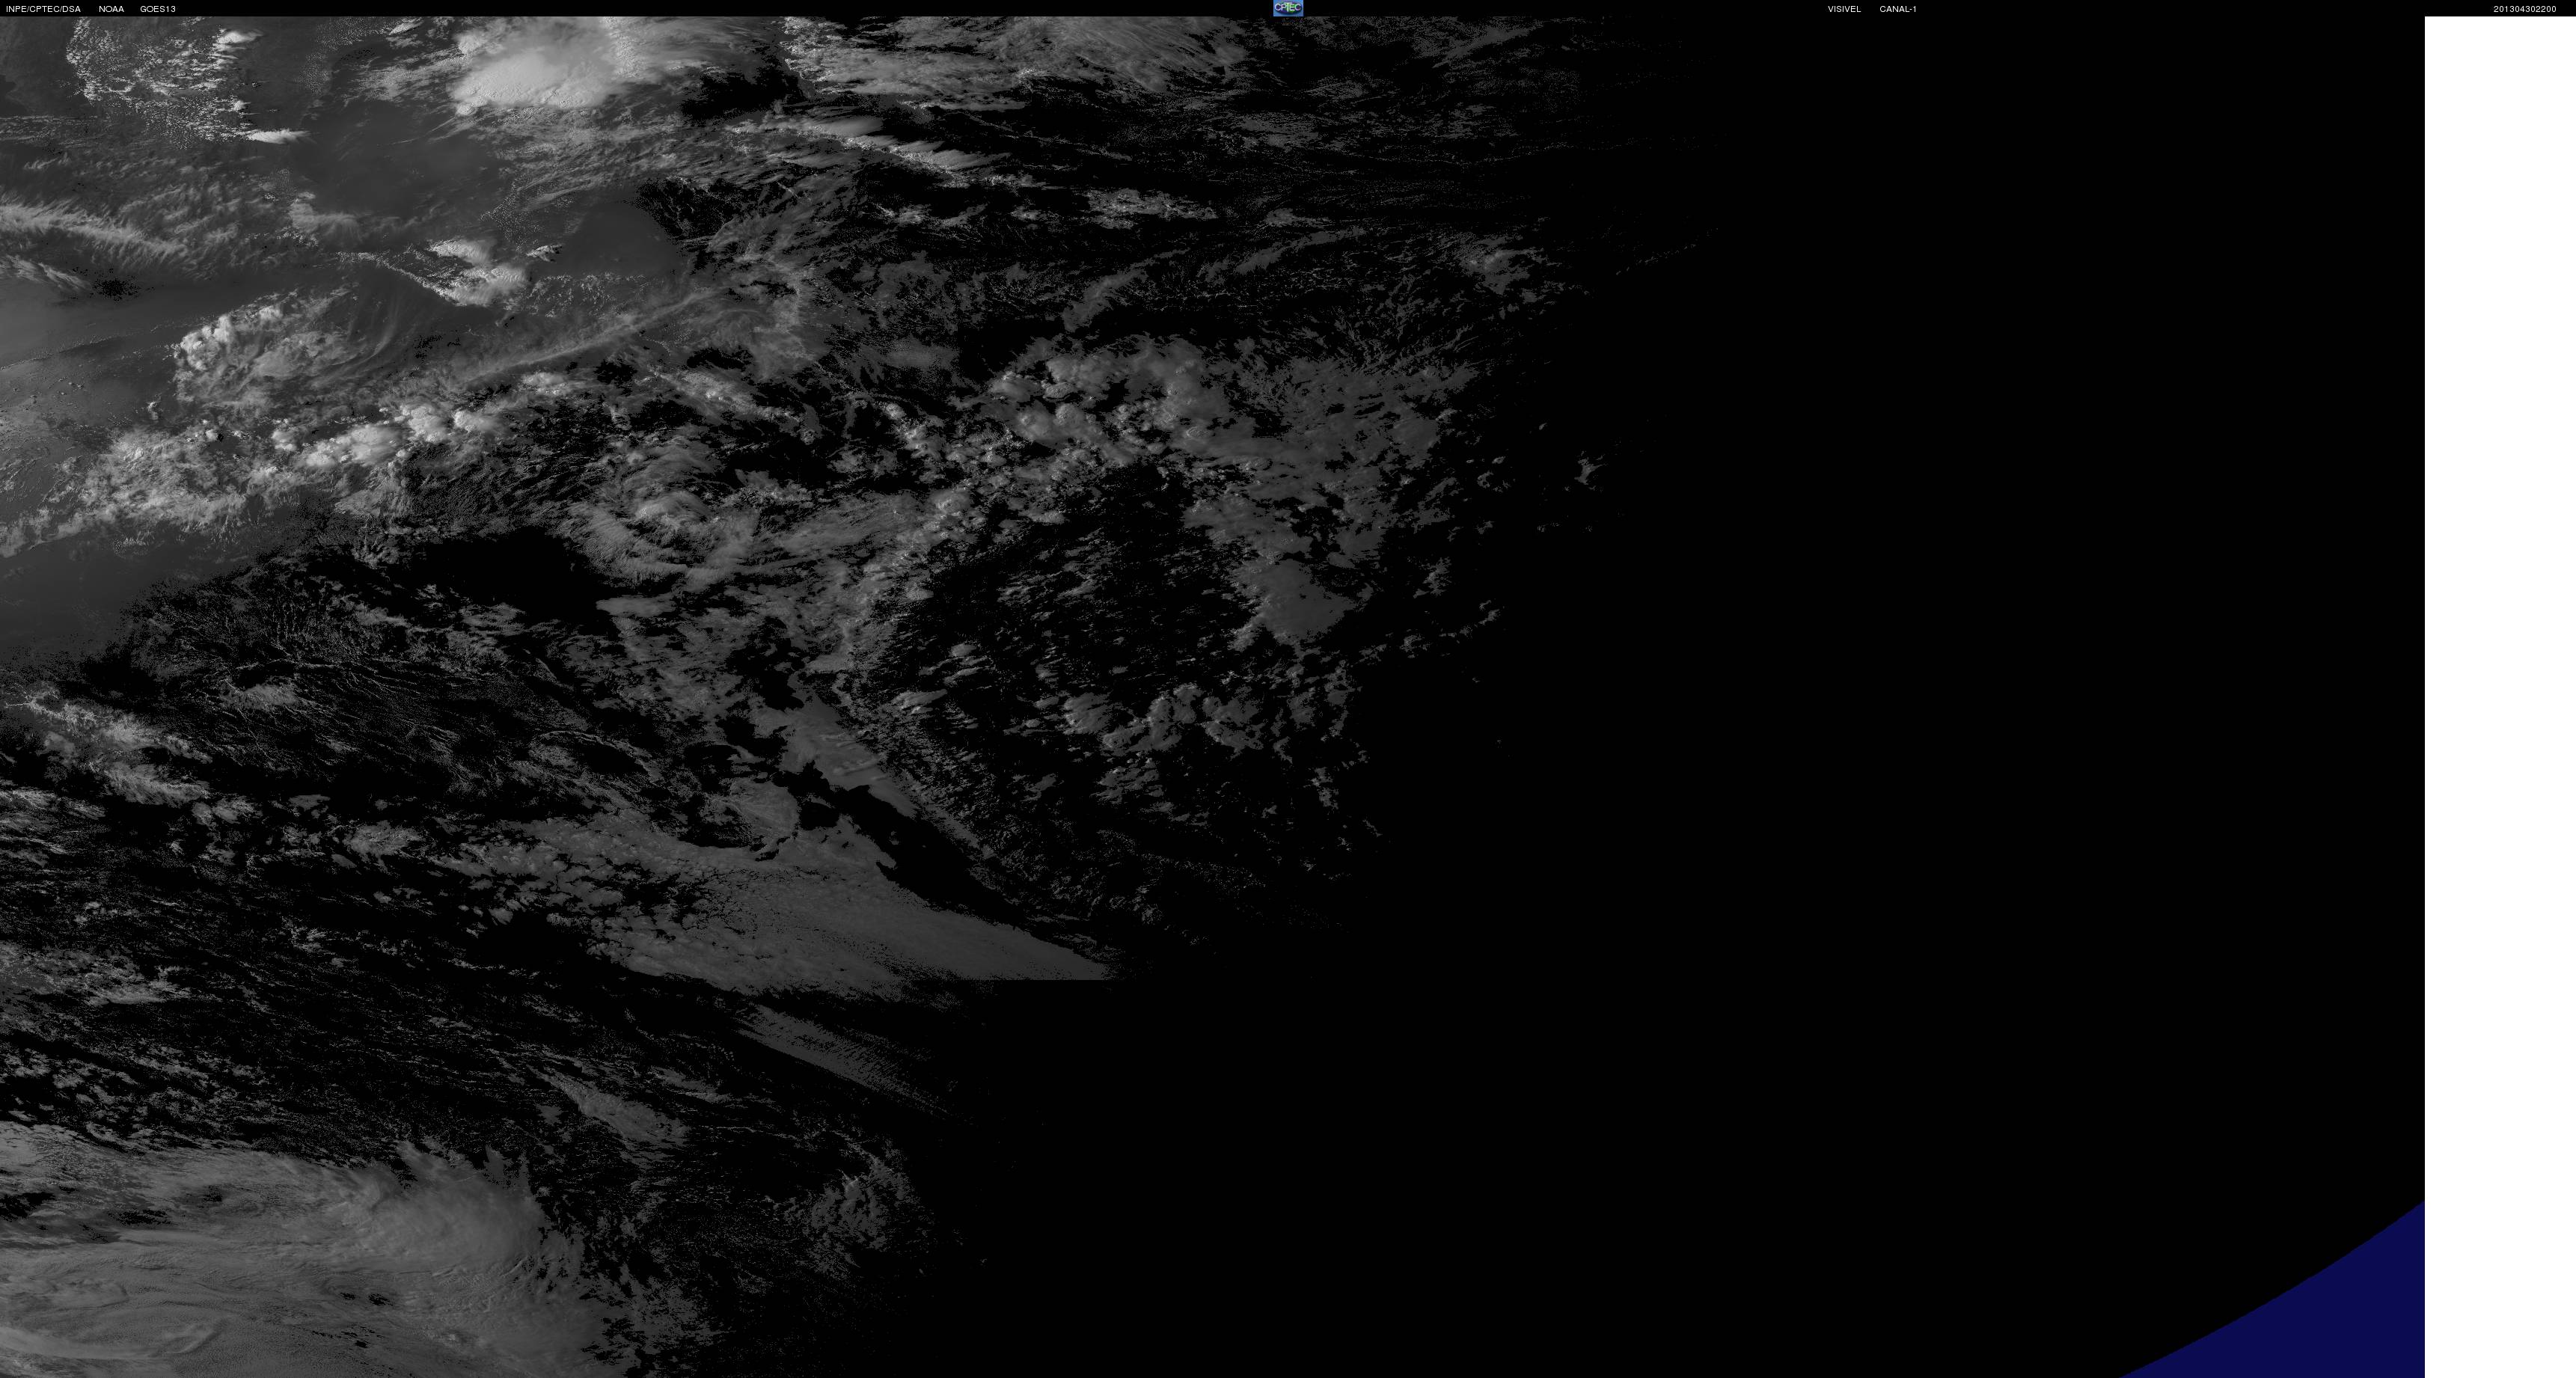Click the GOES13 satellite label
Screen dimensions: 2576x1378
(x=158, y=9)
